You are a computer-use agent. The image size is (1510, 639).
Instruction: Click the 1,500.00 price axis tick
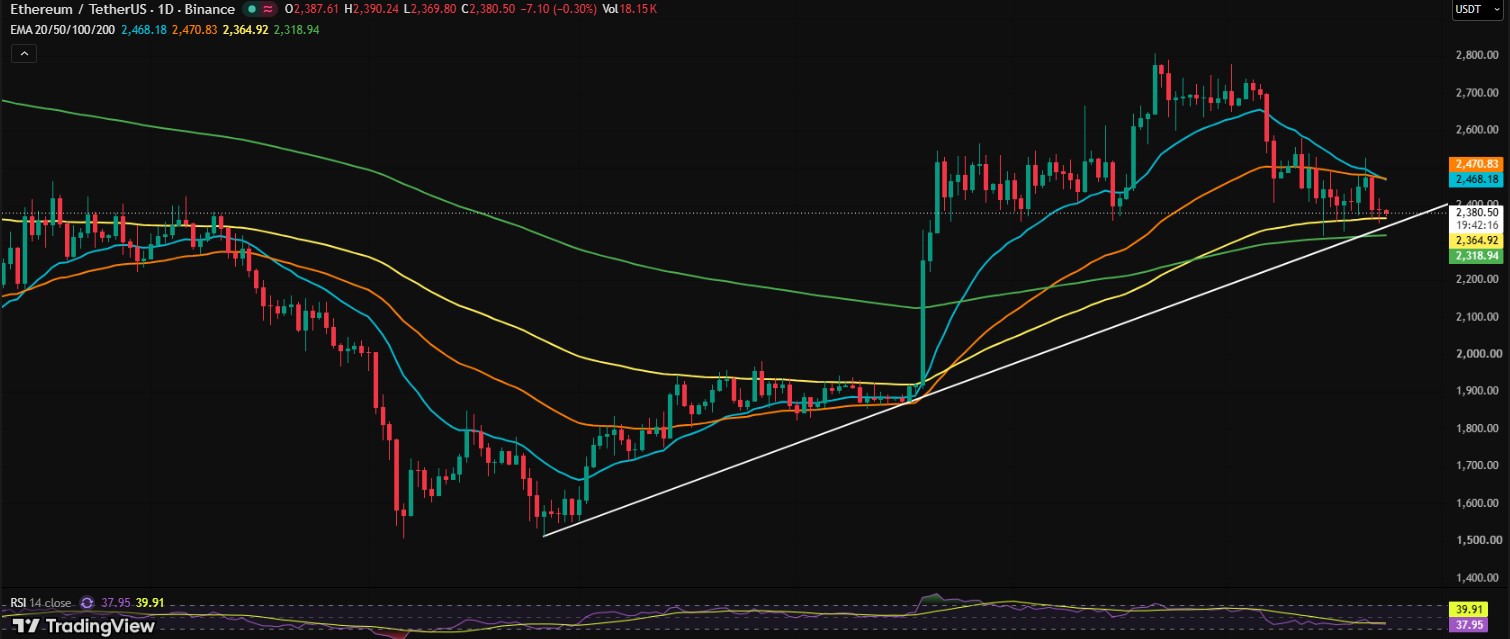click(x=1476, y=540)
